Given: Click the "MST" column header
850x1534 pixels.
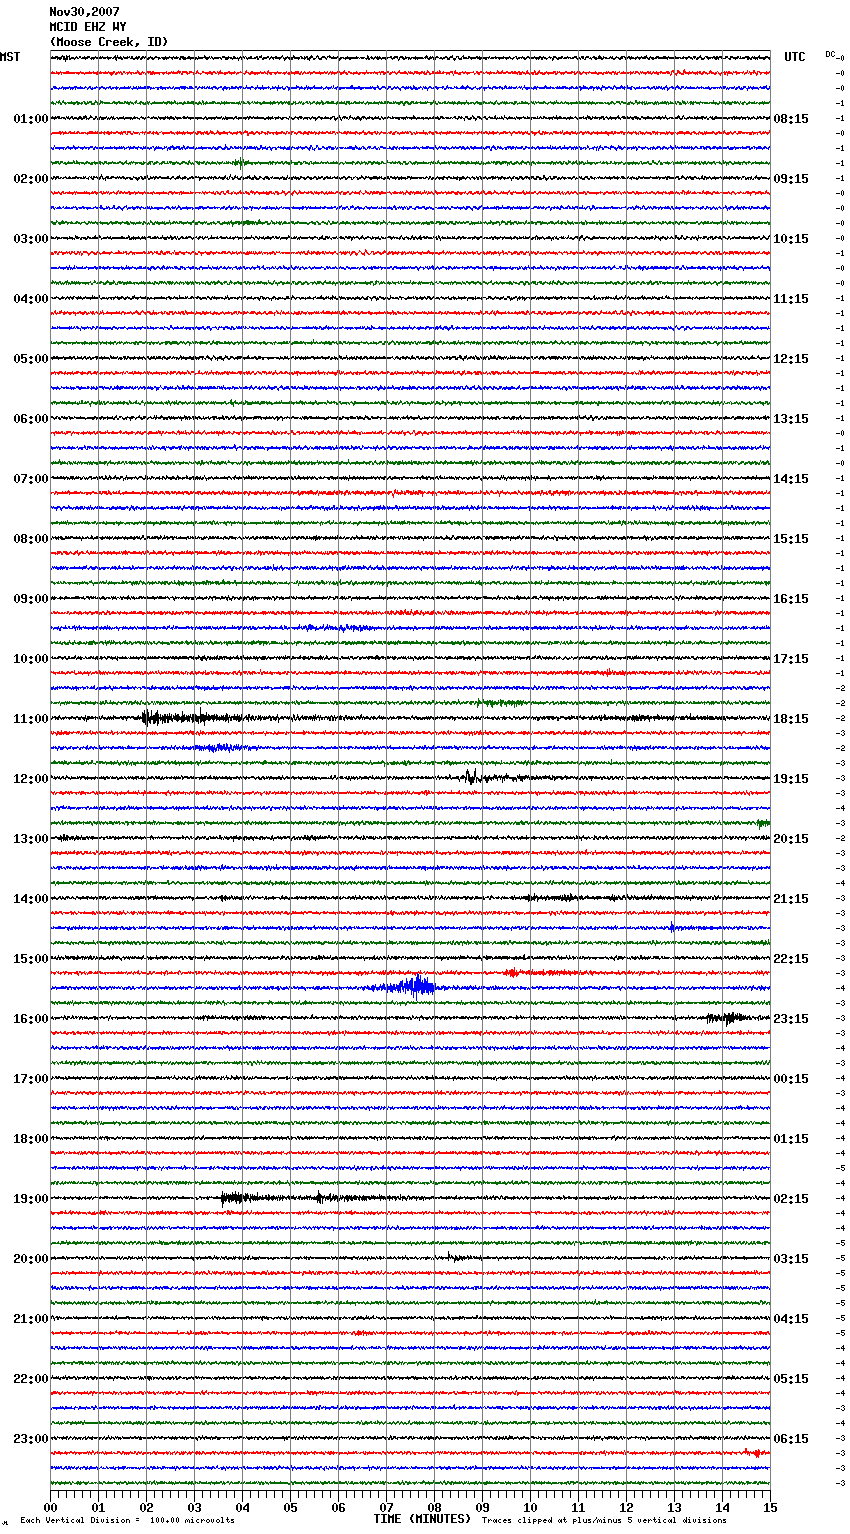Looking at the screenshot, I should [10, 57].
